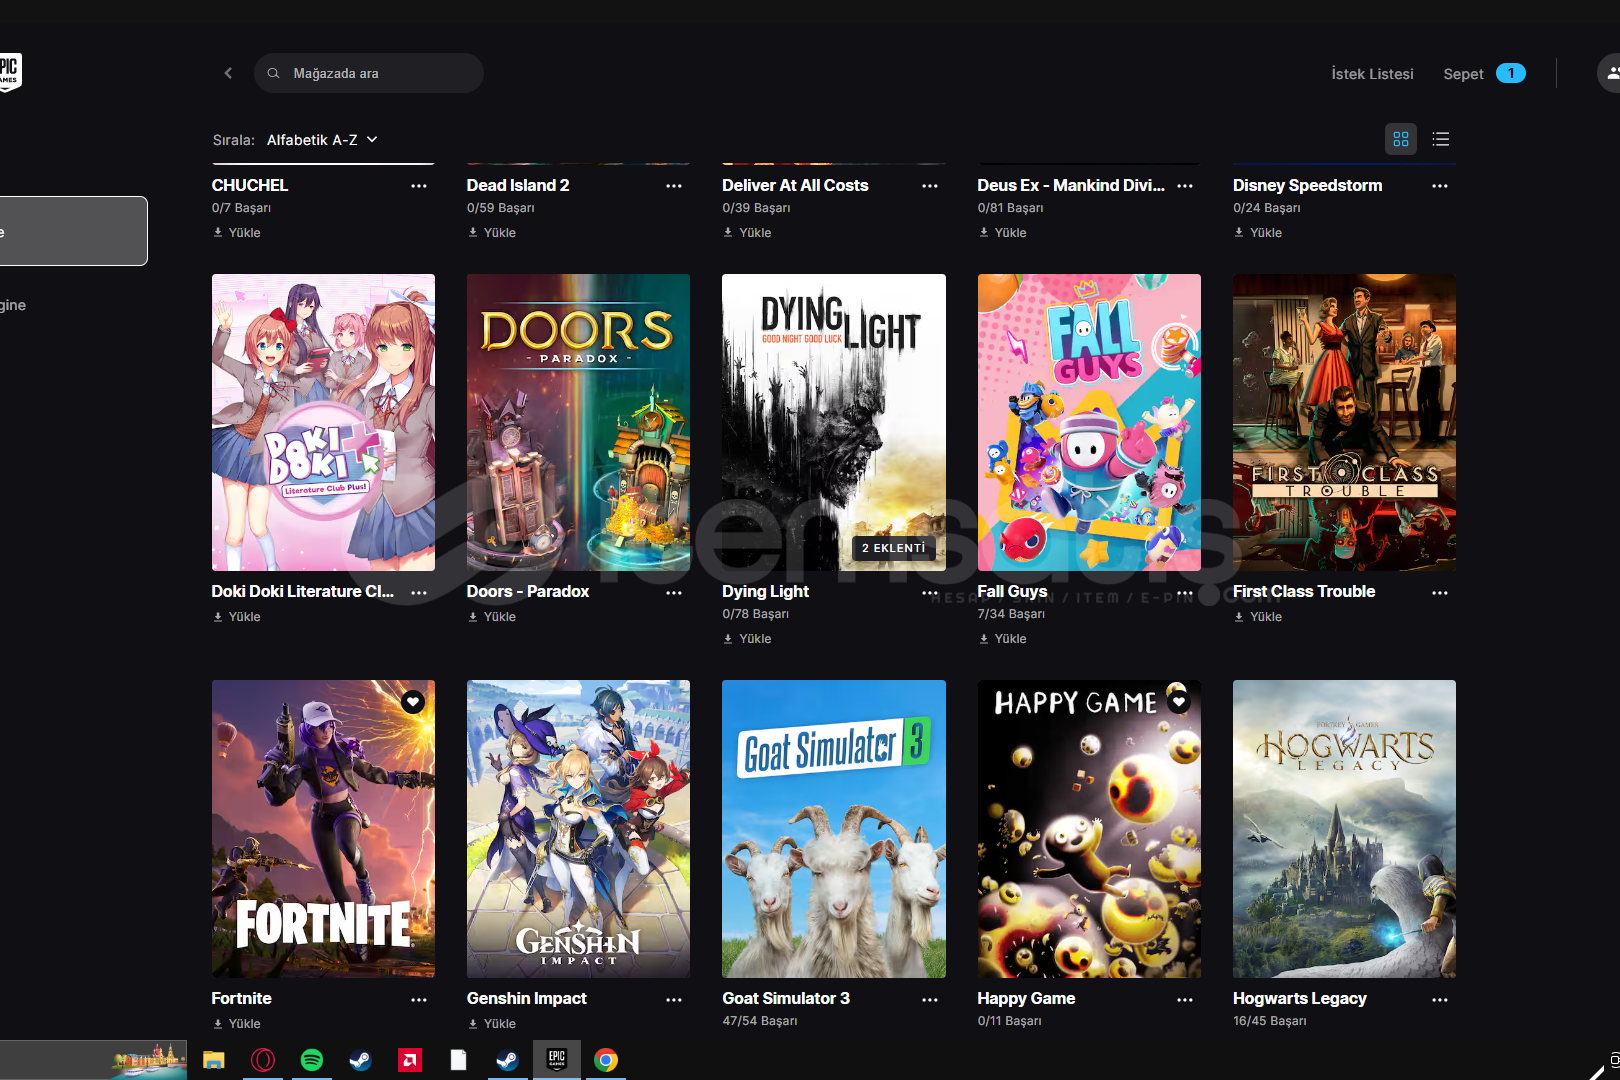Viewport: 1620px width, 1080px height.
Task: Toggle the favorite heart on Happy Game cover
Action: pyautogui.click(x=1179, y=701)
